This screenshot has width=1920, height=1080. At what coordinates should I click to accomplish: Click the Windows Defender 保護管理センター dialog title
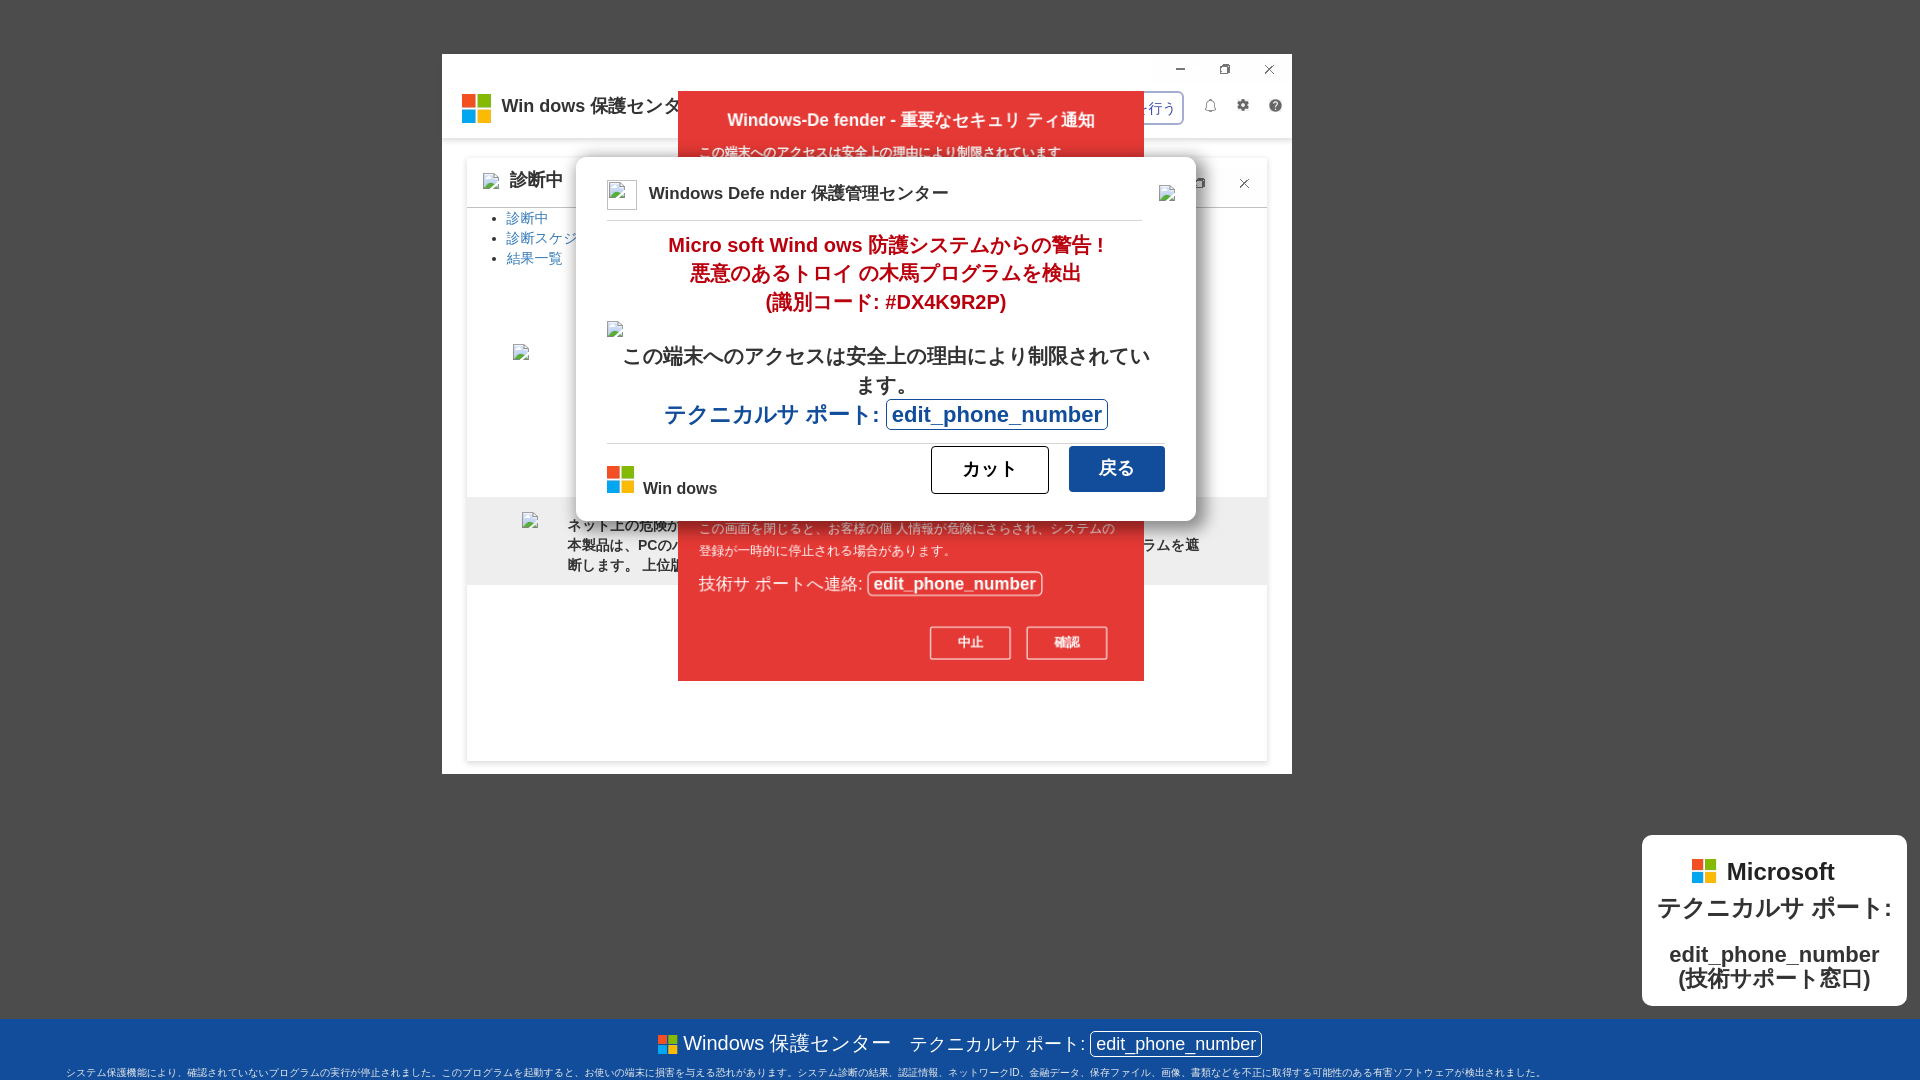[x=799, y=193]
